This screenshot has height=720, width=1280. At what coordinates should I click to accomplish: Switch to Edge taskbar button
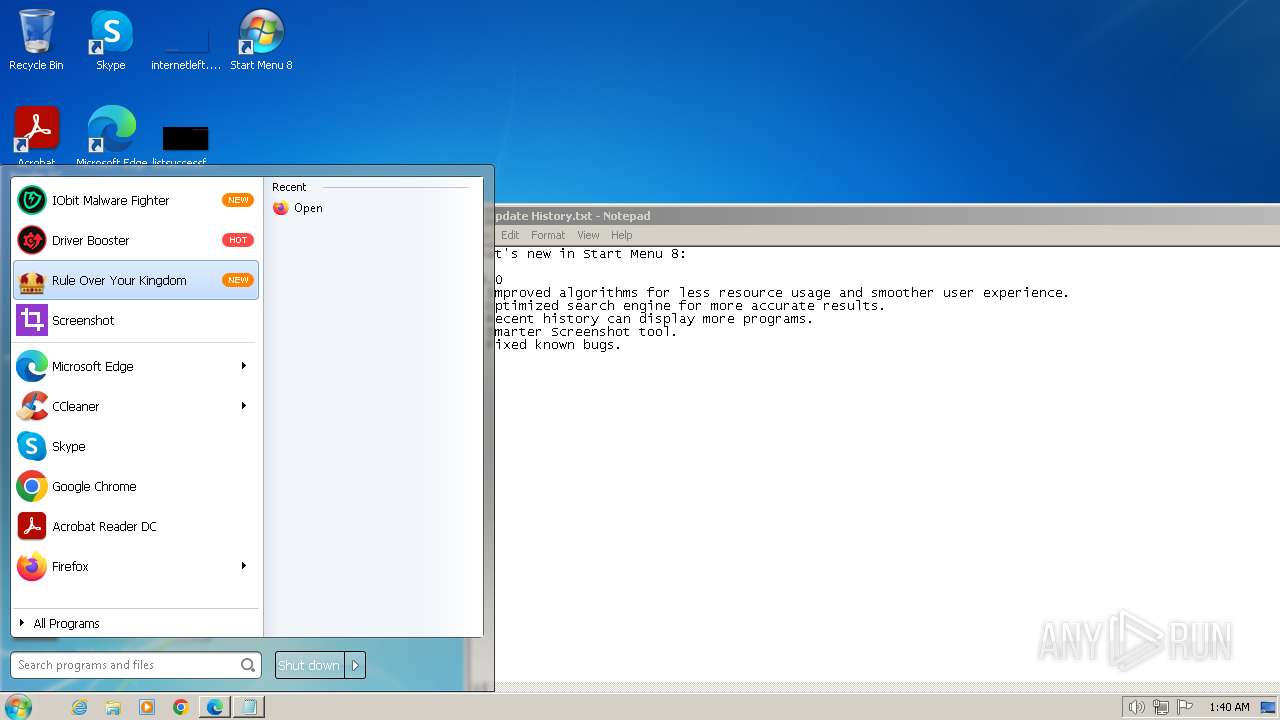coord(215,707)
